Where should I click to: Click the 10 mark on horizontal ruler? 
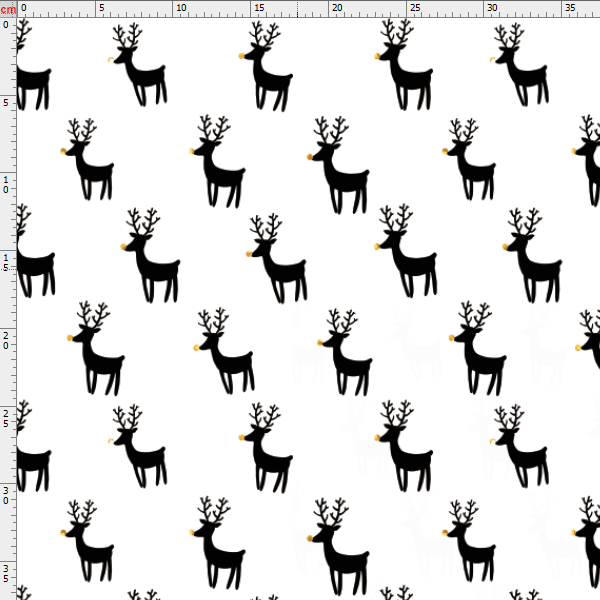click(x=181, y=8)
